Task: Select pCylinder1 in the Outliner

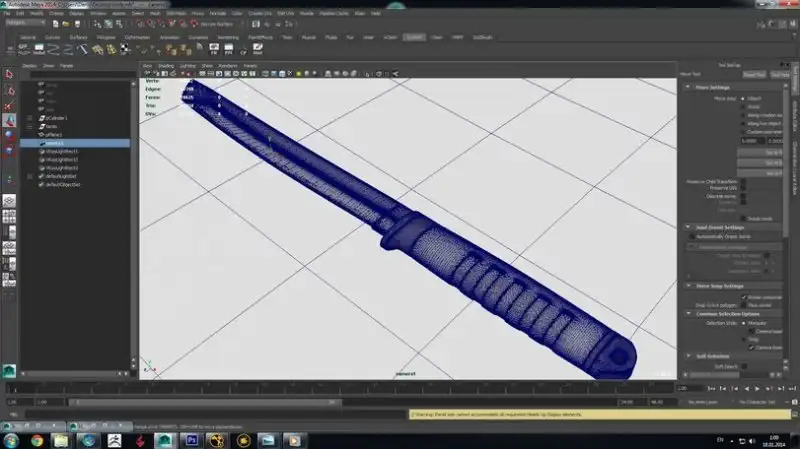Action: pos(57,118)
